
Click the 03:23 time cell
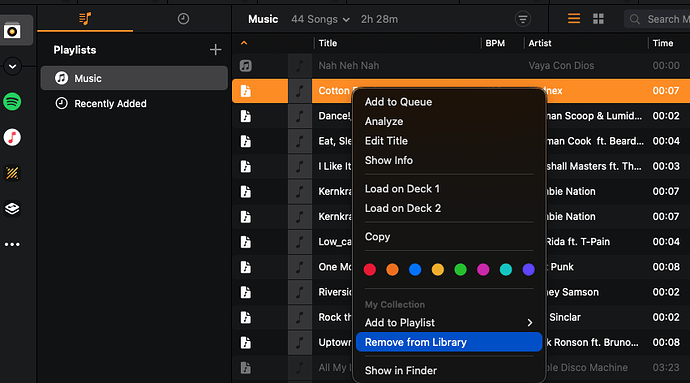[x=666, y=368]
